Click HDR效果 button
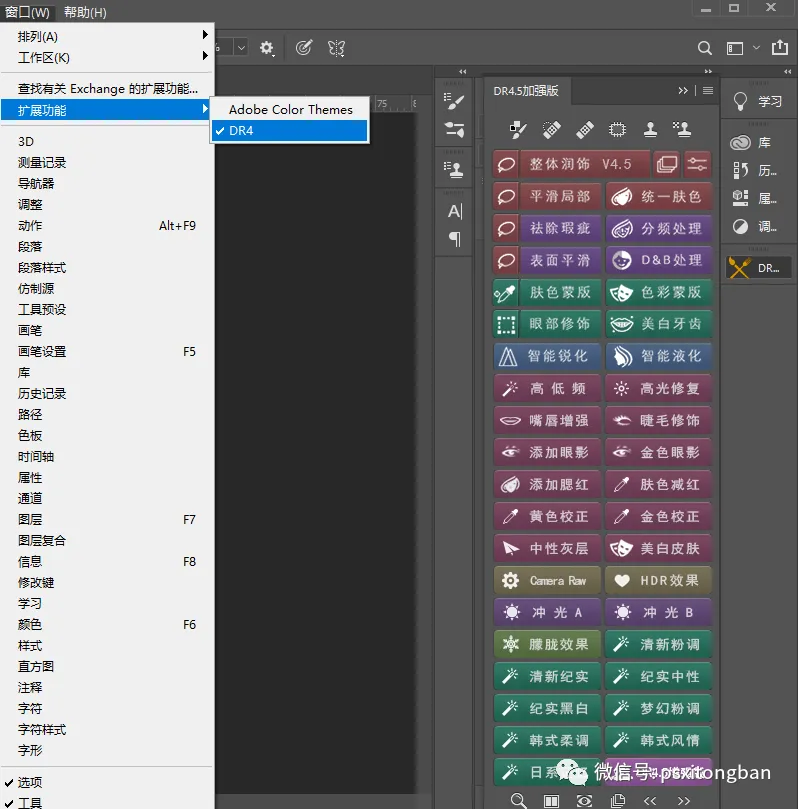The width and height of the screenshot is (798, 809). coord(659,580)
